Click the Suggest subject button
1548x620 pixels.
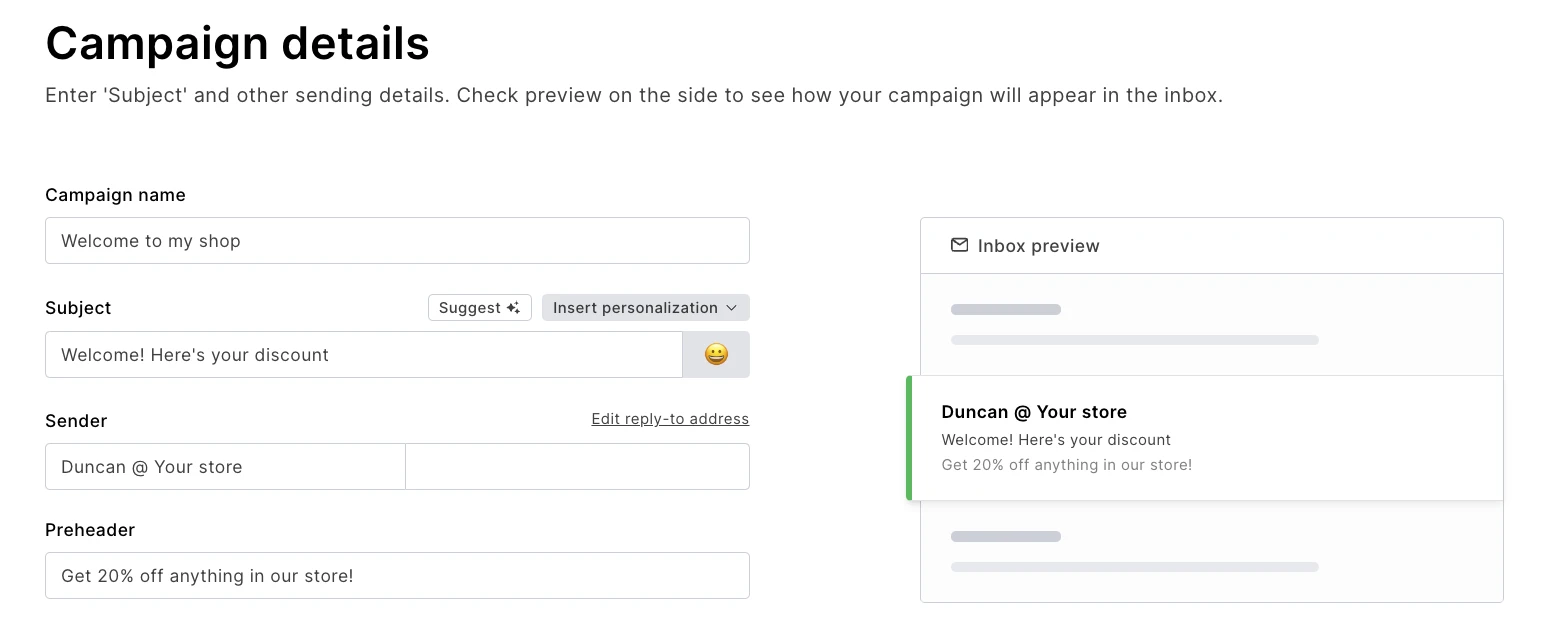click(480, 308)
